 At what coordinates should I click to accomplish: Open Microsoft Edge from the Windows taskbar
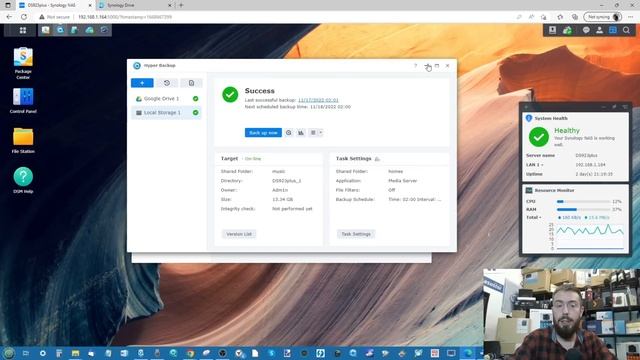click(x=468, y=353)
